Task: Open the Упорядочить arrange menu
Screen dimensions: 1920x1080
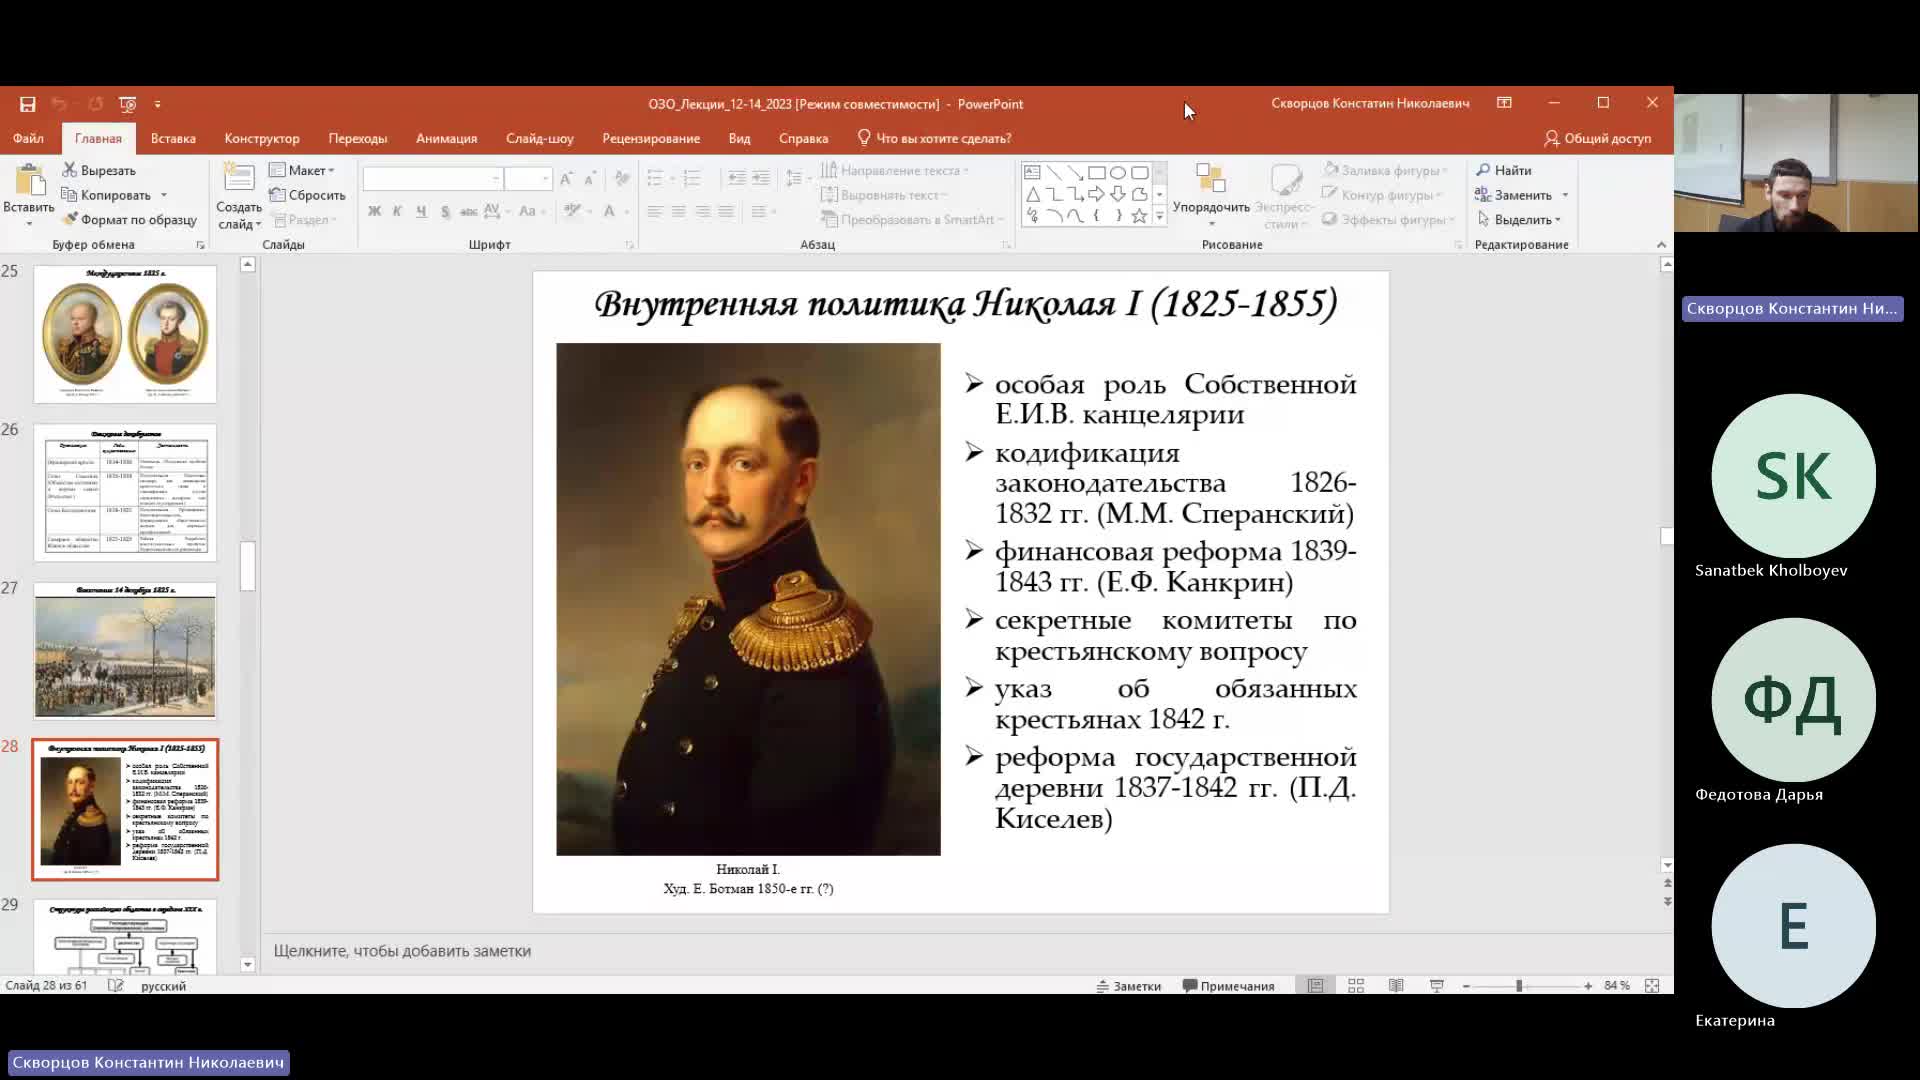Action: (1211, 195)
